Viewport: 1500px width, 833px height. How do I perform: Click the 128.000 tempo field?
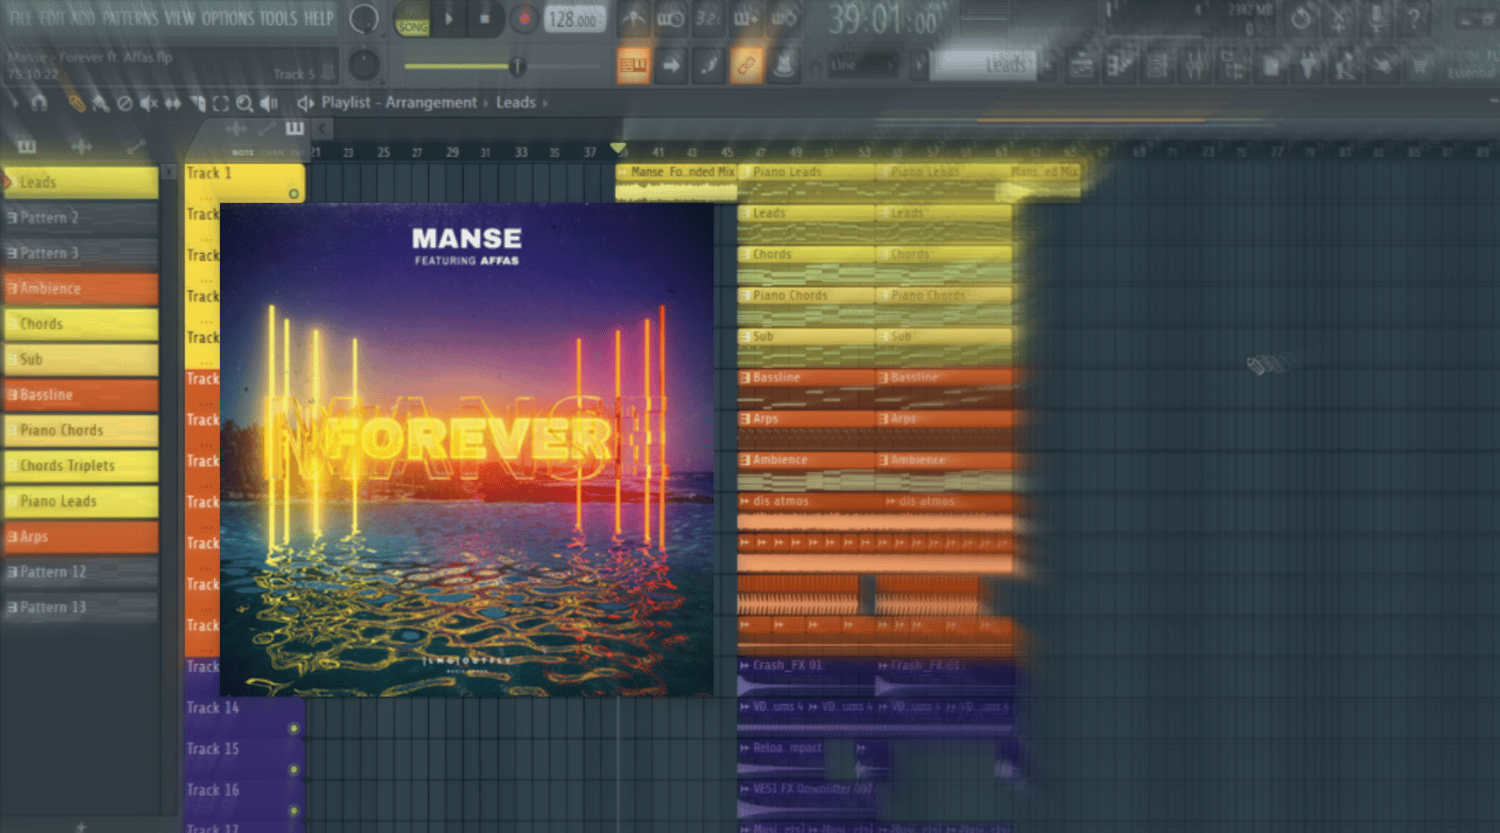pyautogui.click(x=575, y=19)
